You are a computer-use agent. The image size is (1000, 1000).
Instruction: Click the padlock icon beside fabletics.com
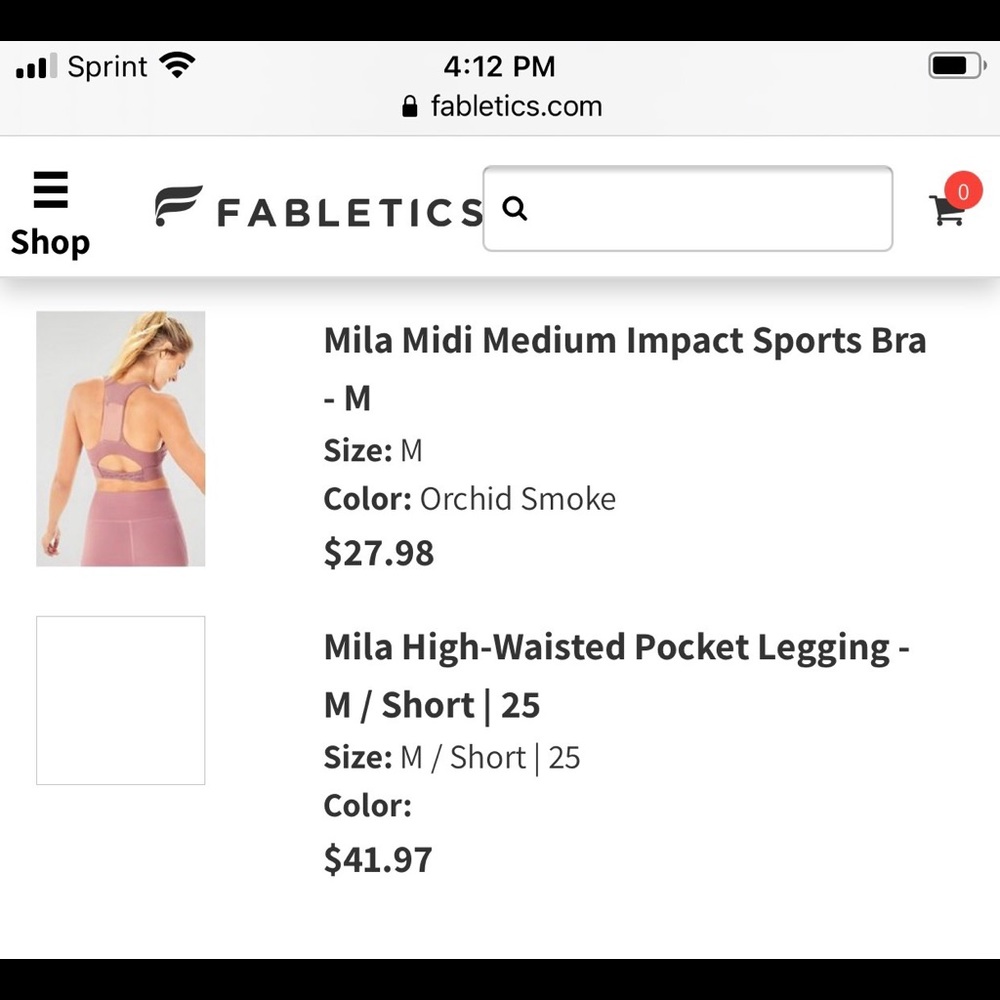(410, 106)
